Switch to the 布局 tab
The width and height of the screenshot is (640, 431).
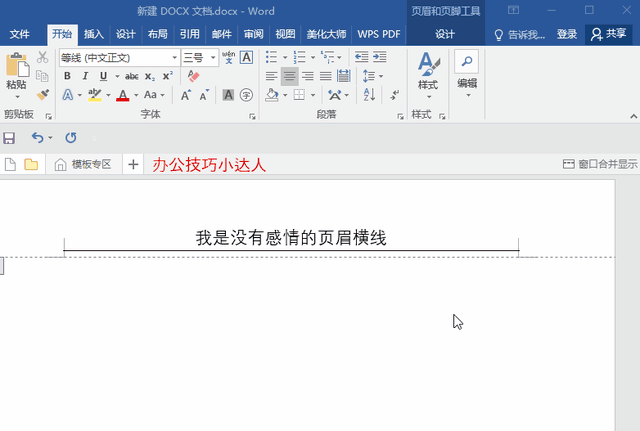pyautogui.click(x=158, y=34)
